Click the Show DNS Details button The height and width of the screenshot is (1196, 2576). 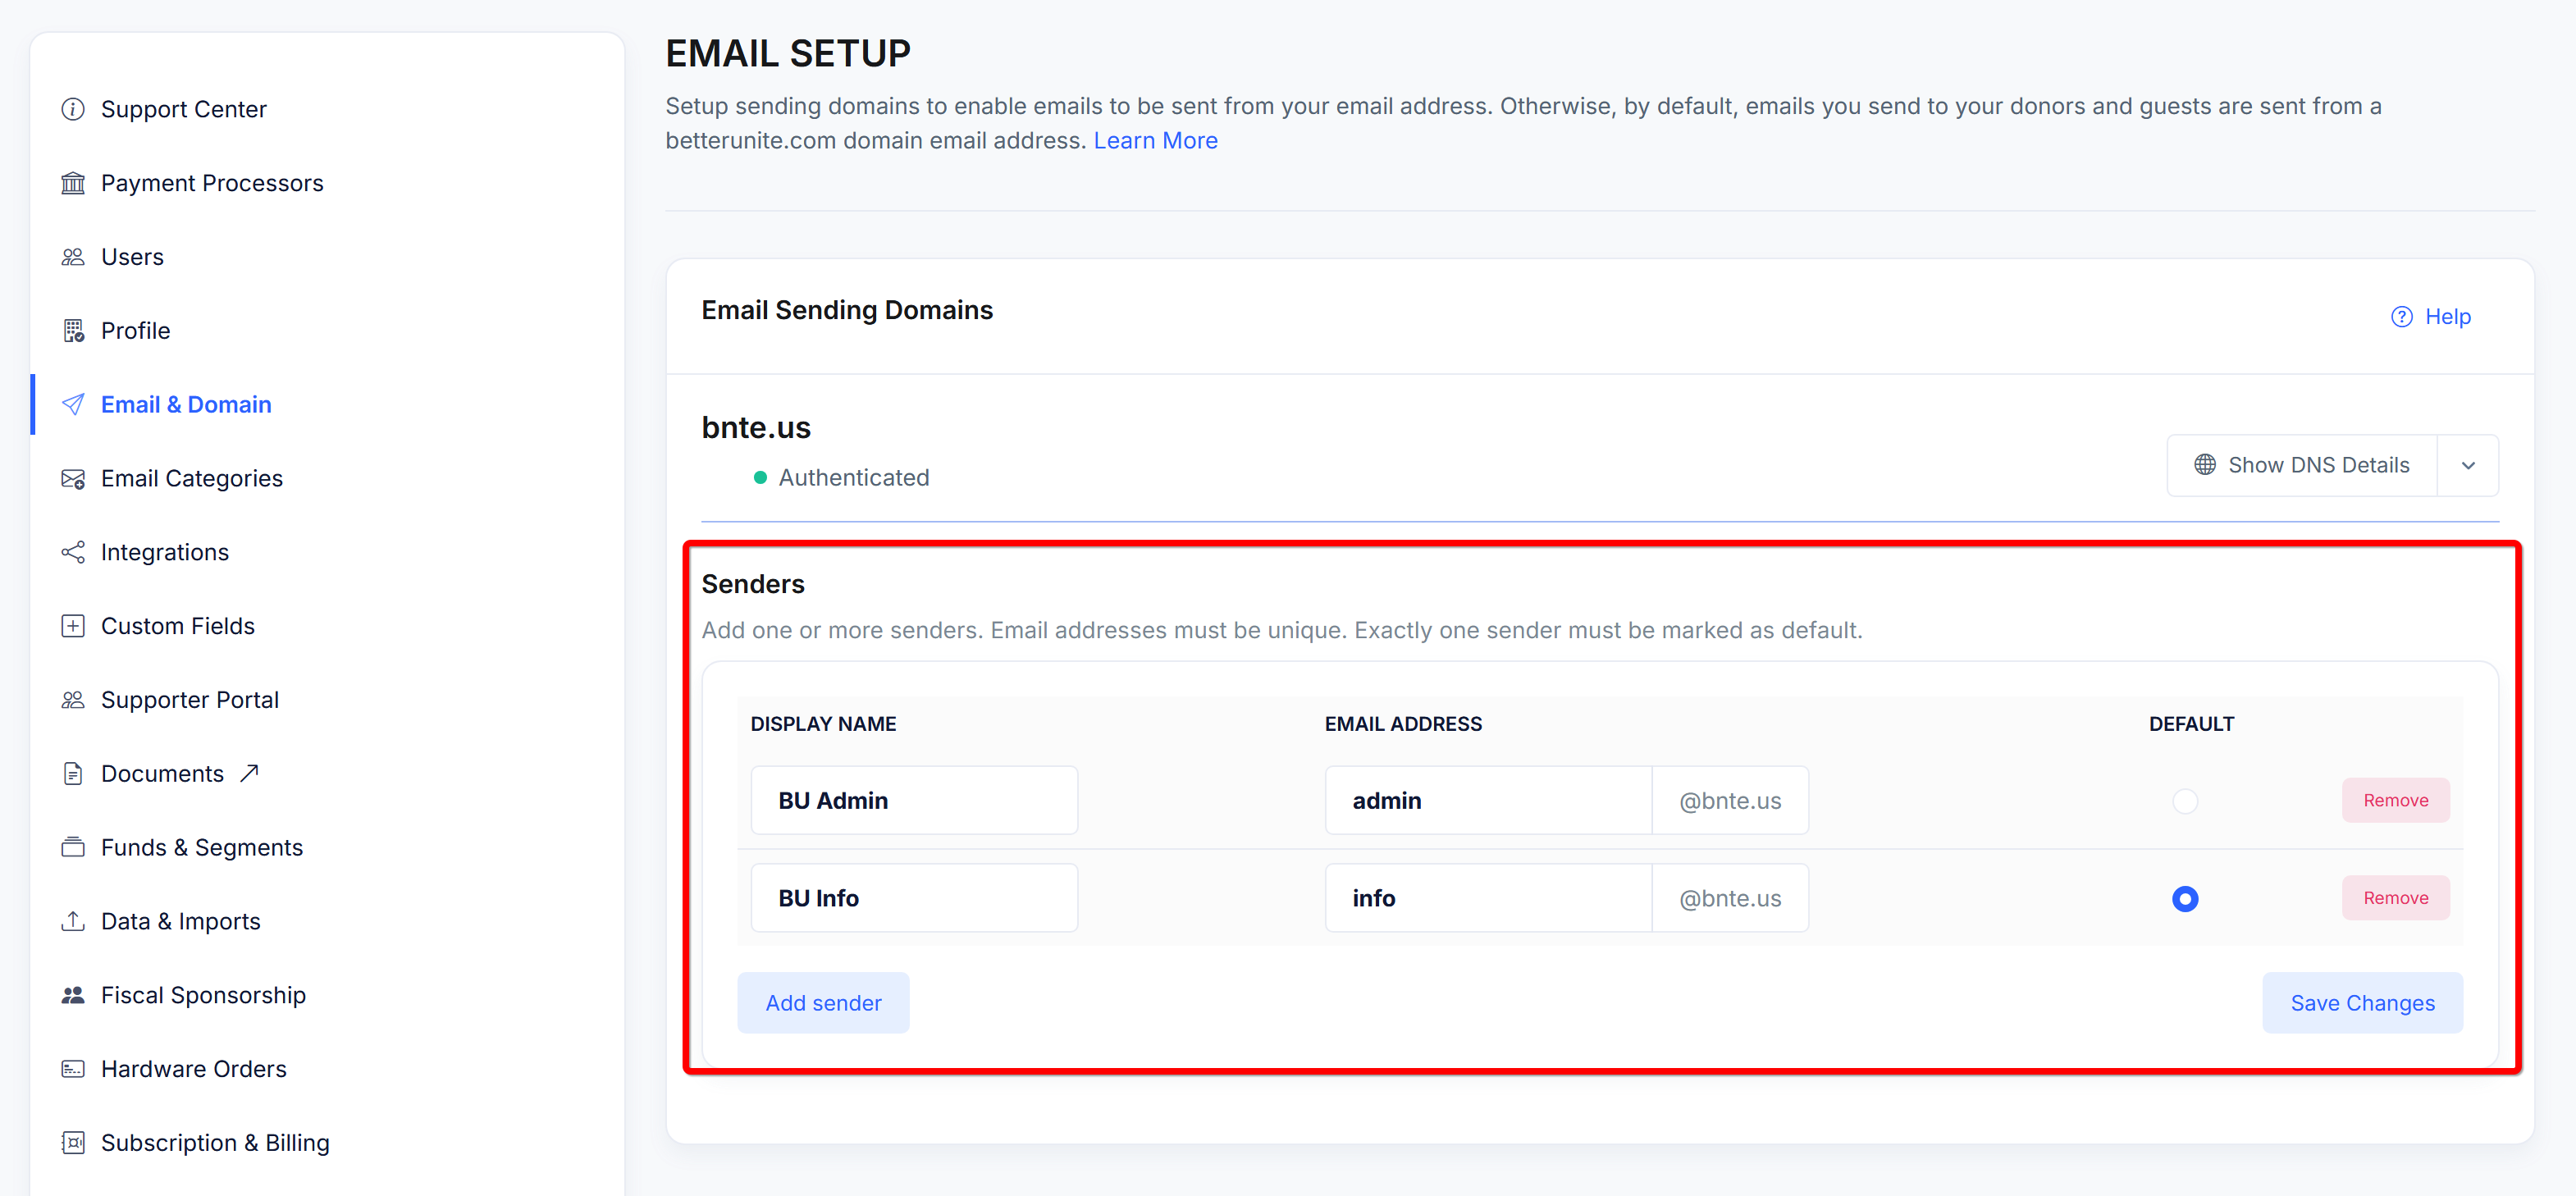coord(2301,466)
